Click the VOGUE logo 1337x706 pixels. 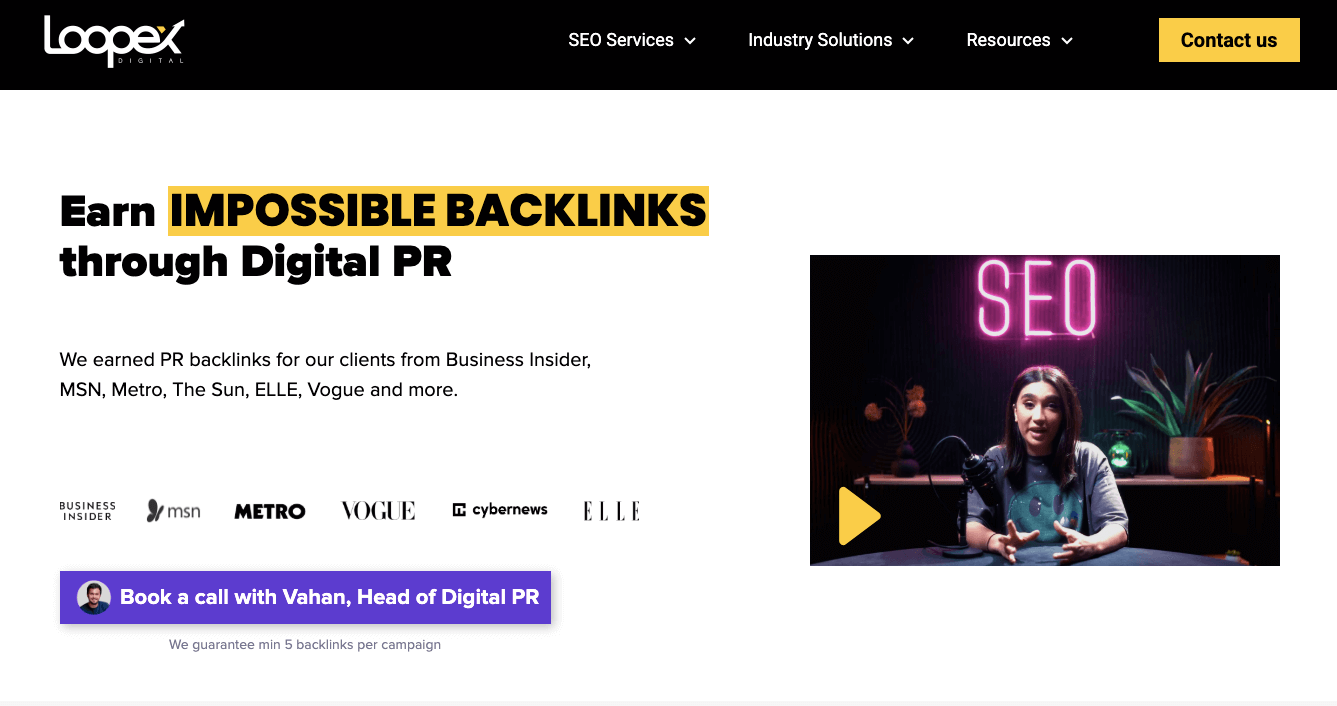(x=378, y=511)
